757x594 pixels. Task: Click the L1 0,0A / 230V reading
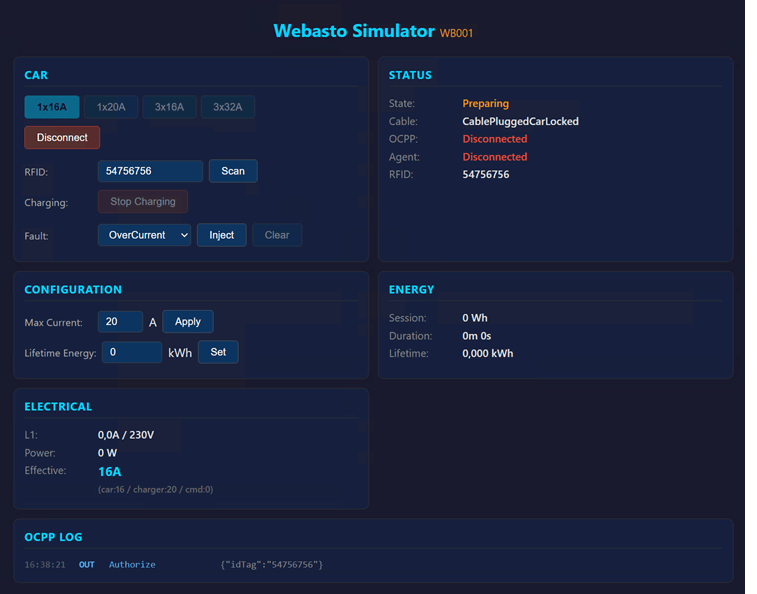point(126,435)
